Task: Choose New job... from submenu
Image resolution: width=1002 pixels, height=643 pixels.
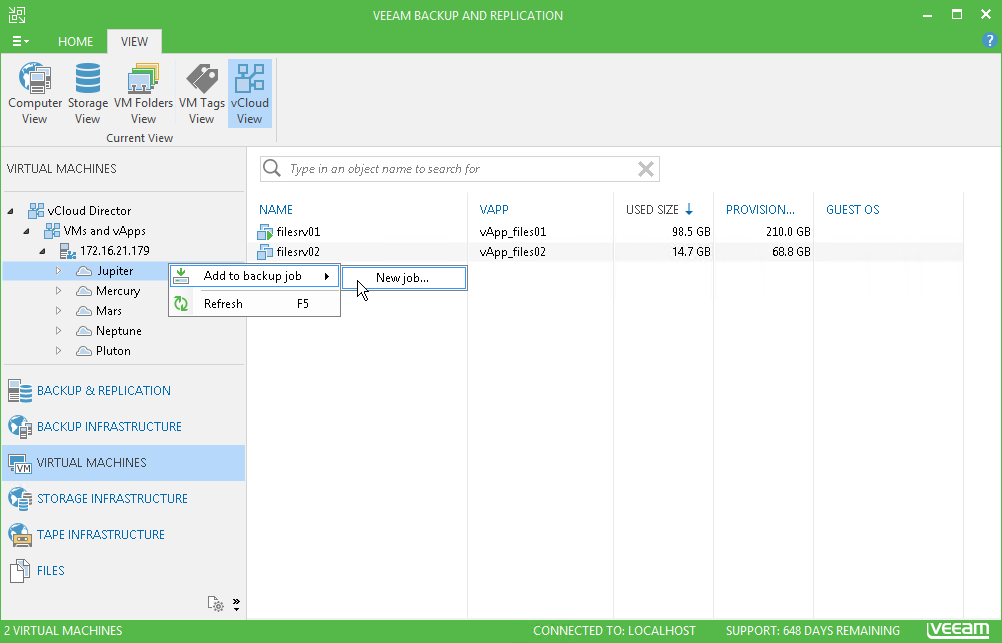Action: click(404, 278)
